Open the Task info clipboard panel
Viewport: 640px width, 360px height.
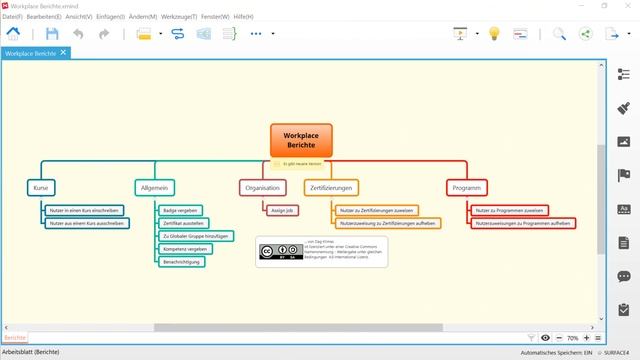click(x=624, y=310)
